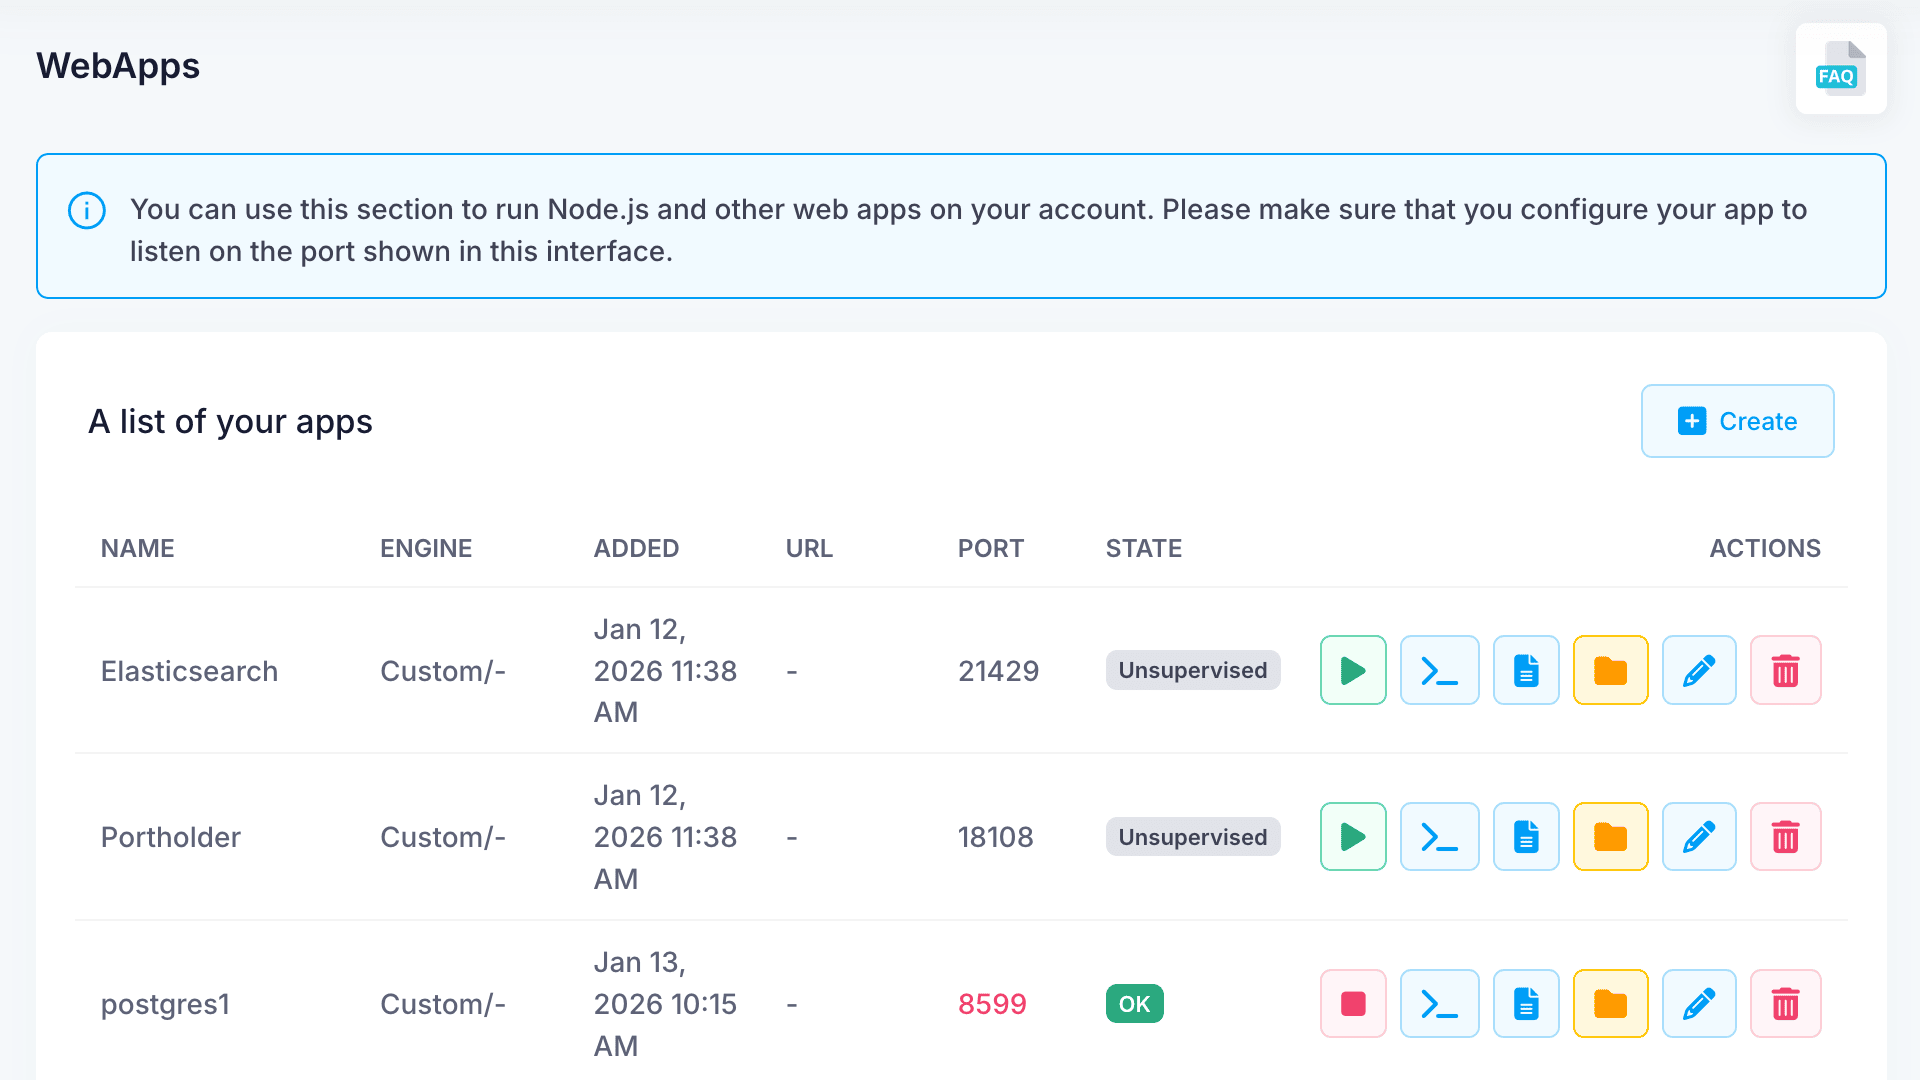Open the FAQ document icon
1920x1080 pixels.
coord(1840,69)
